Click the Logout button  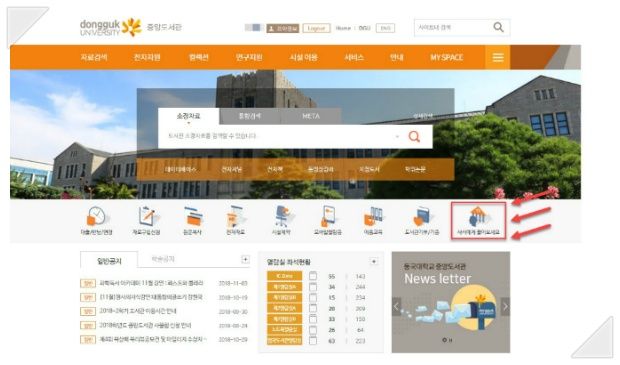316,28
